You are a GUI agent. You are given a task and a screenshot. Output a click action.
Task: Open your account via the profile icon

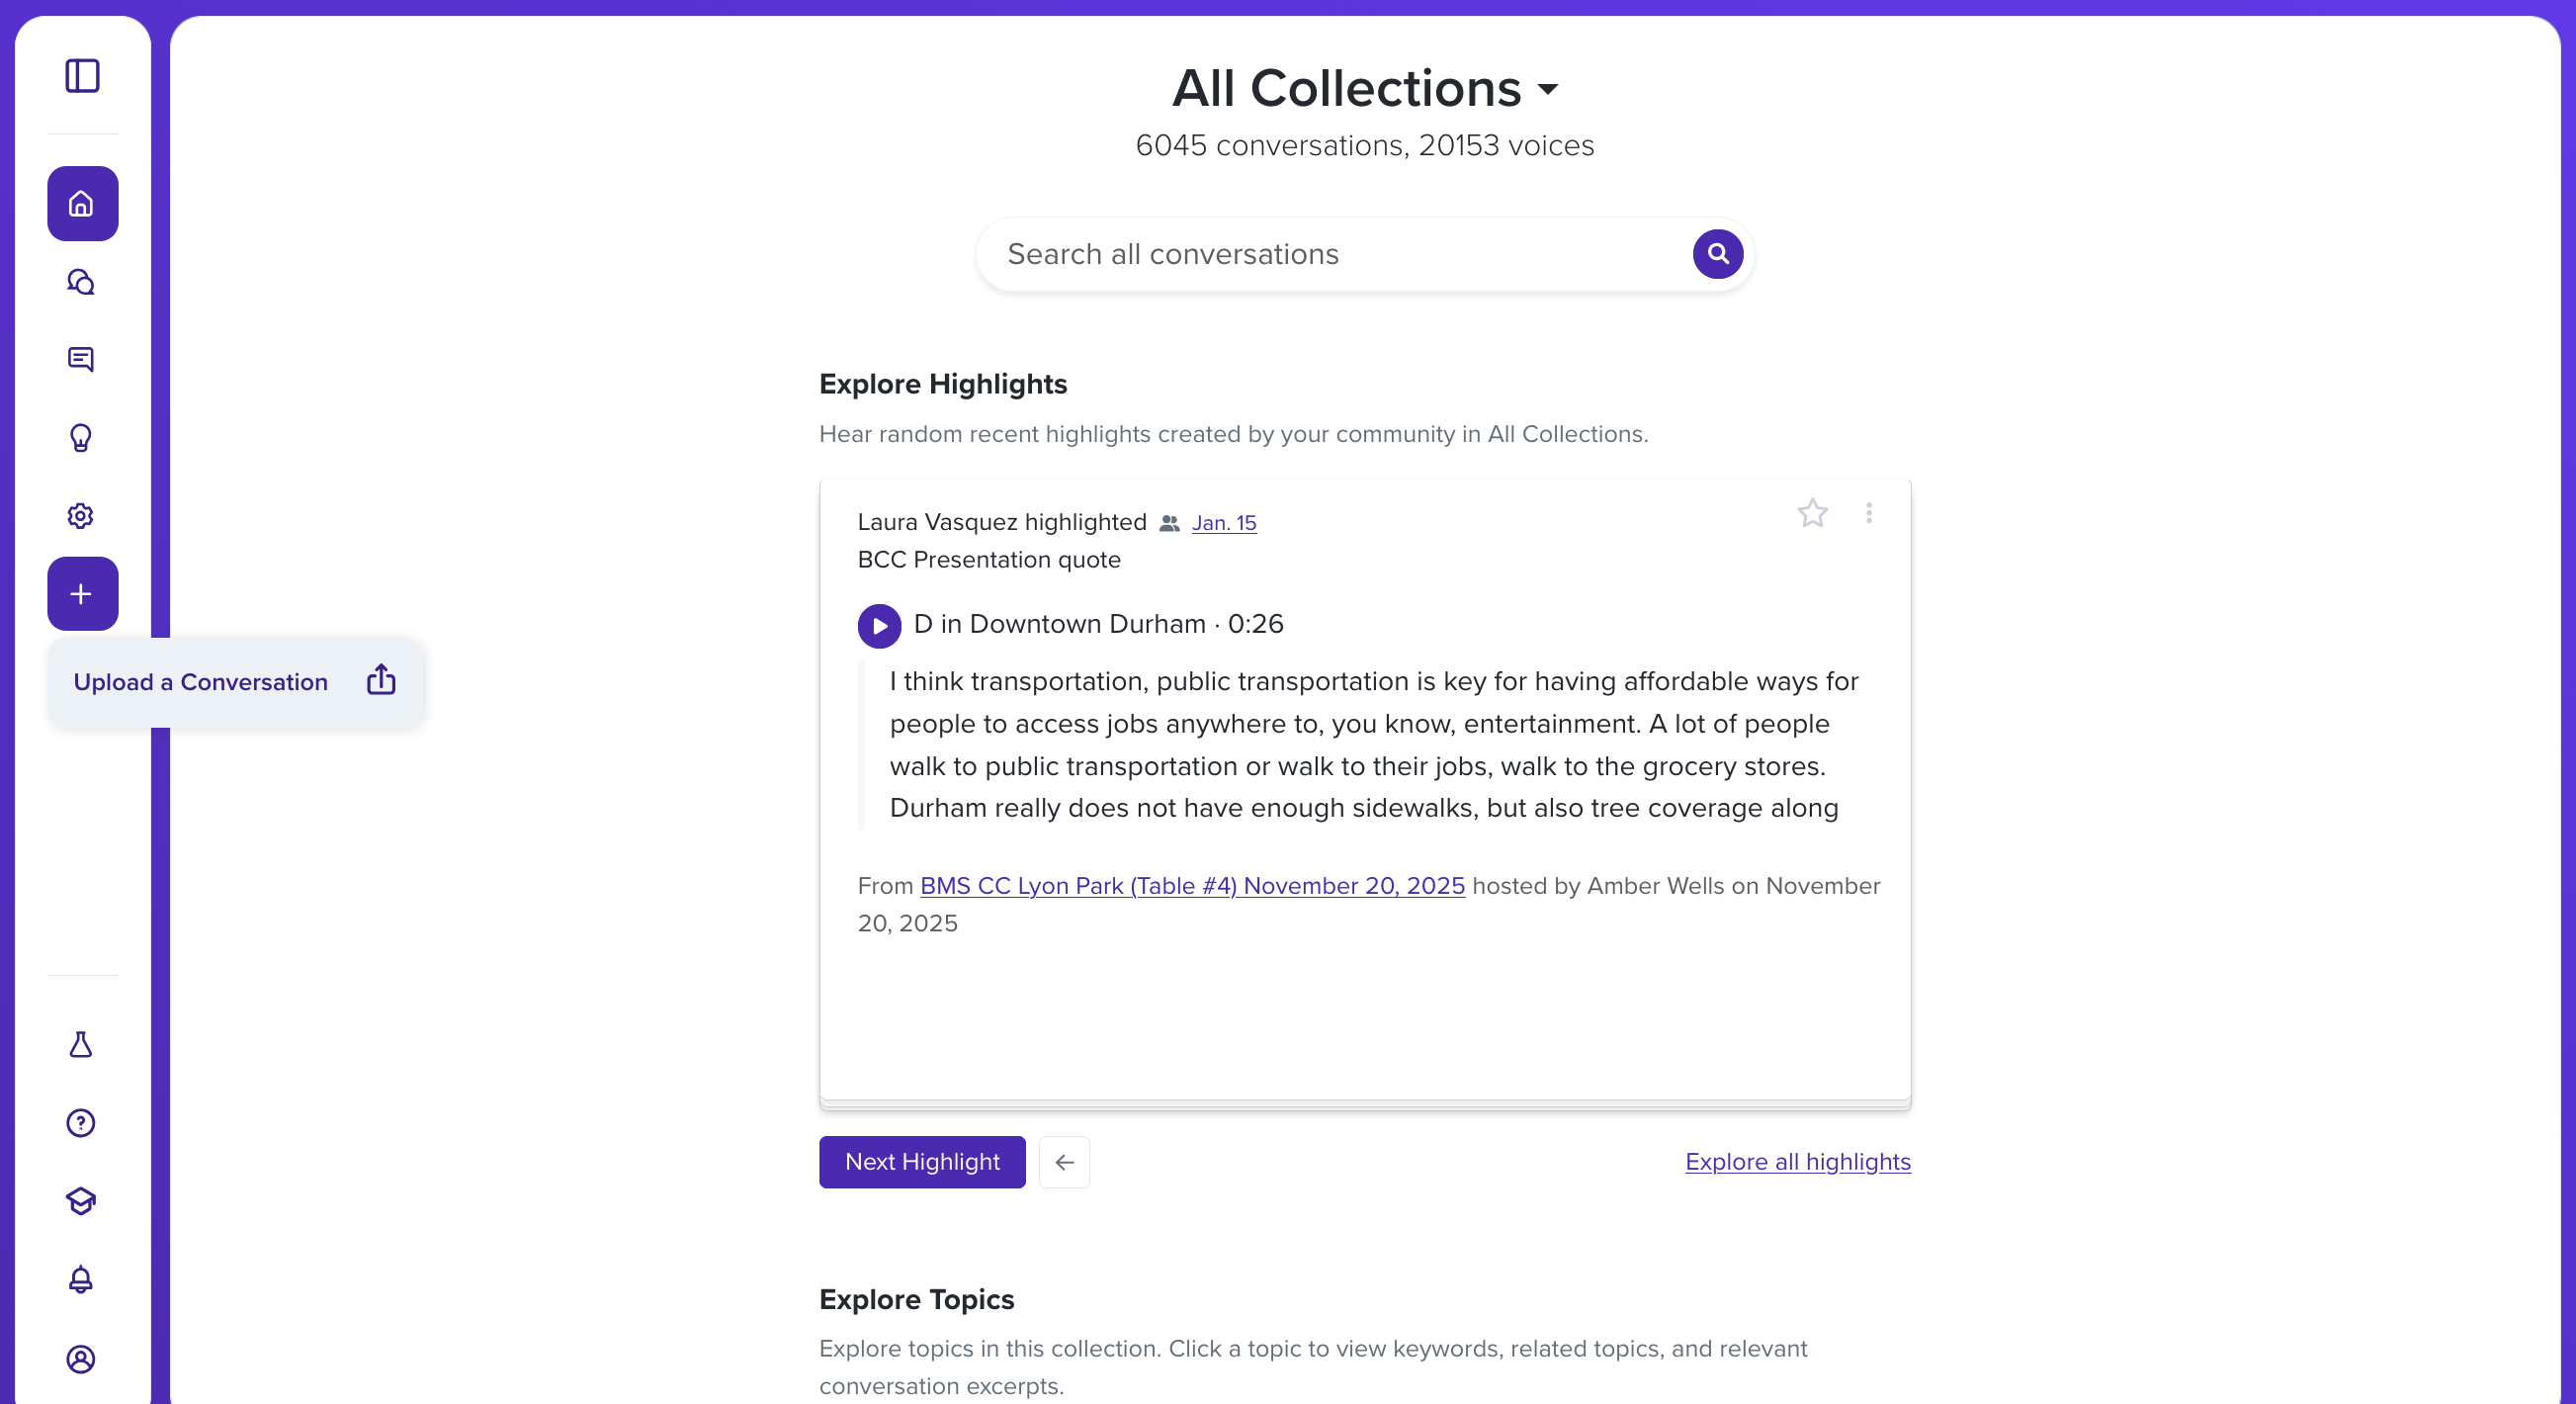81,1360
